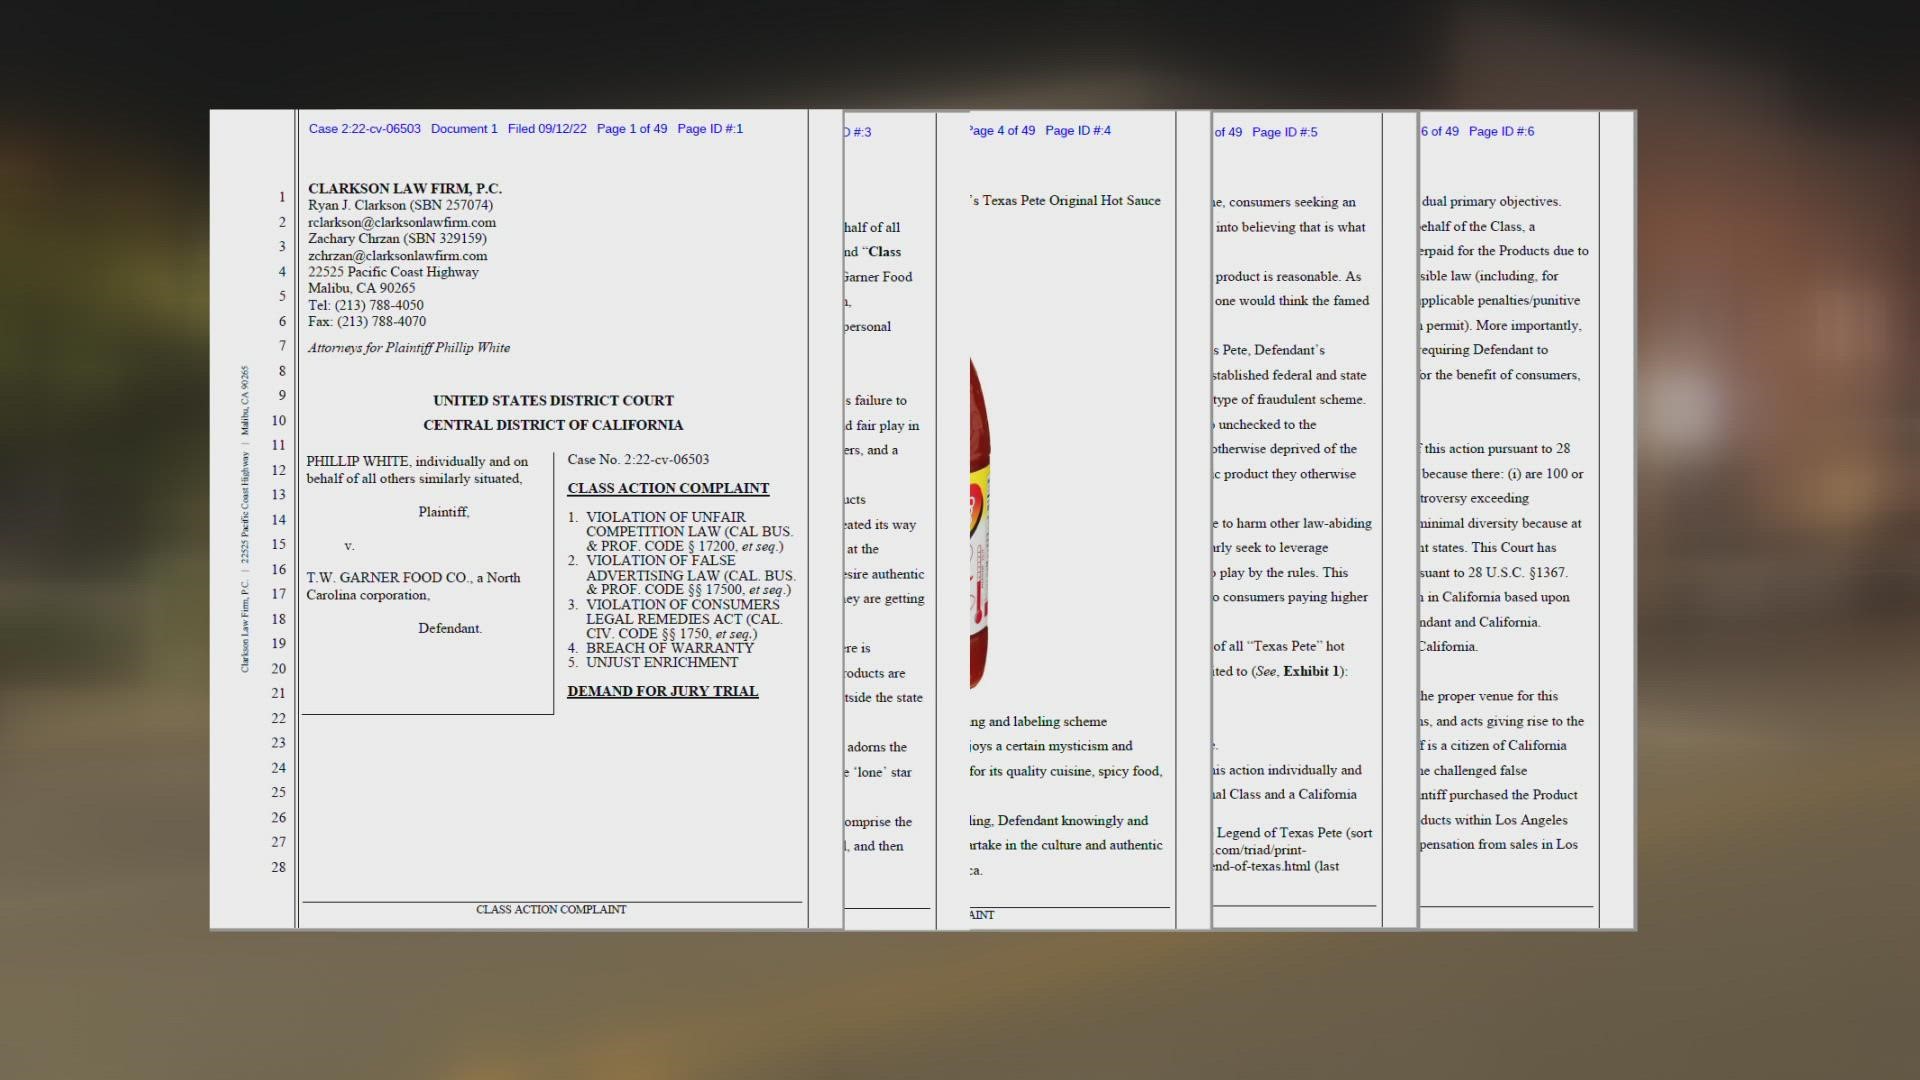Click "suant to 28 U.S.C. §1367." line
The width and height of the screenshot is (1920, 1080).
click(1494, 573)
